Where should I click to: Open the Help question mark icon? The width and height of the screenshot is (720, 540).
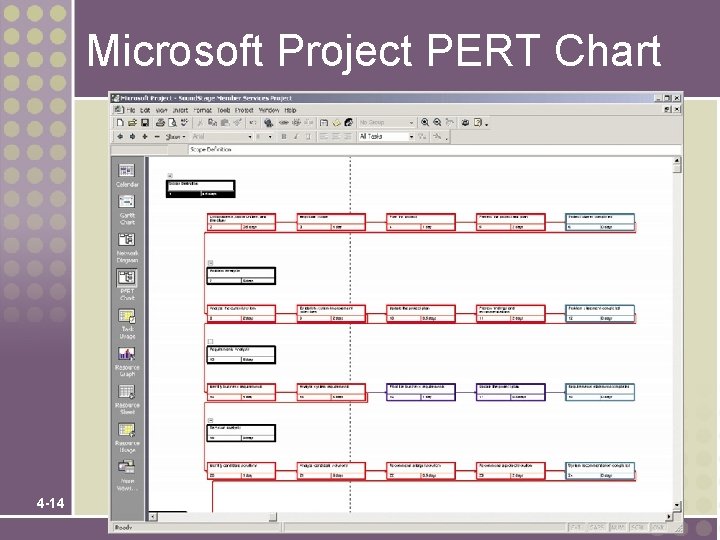tap(478, 123)
